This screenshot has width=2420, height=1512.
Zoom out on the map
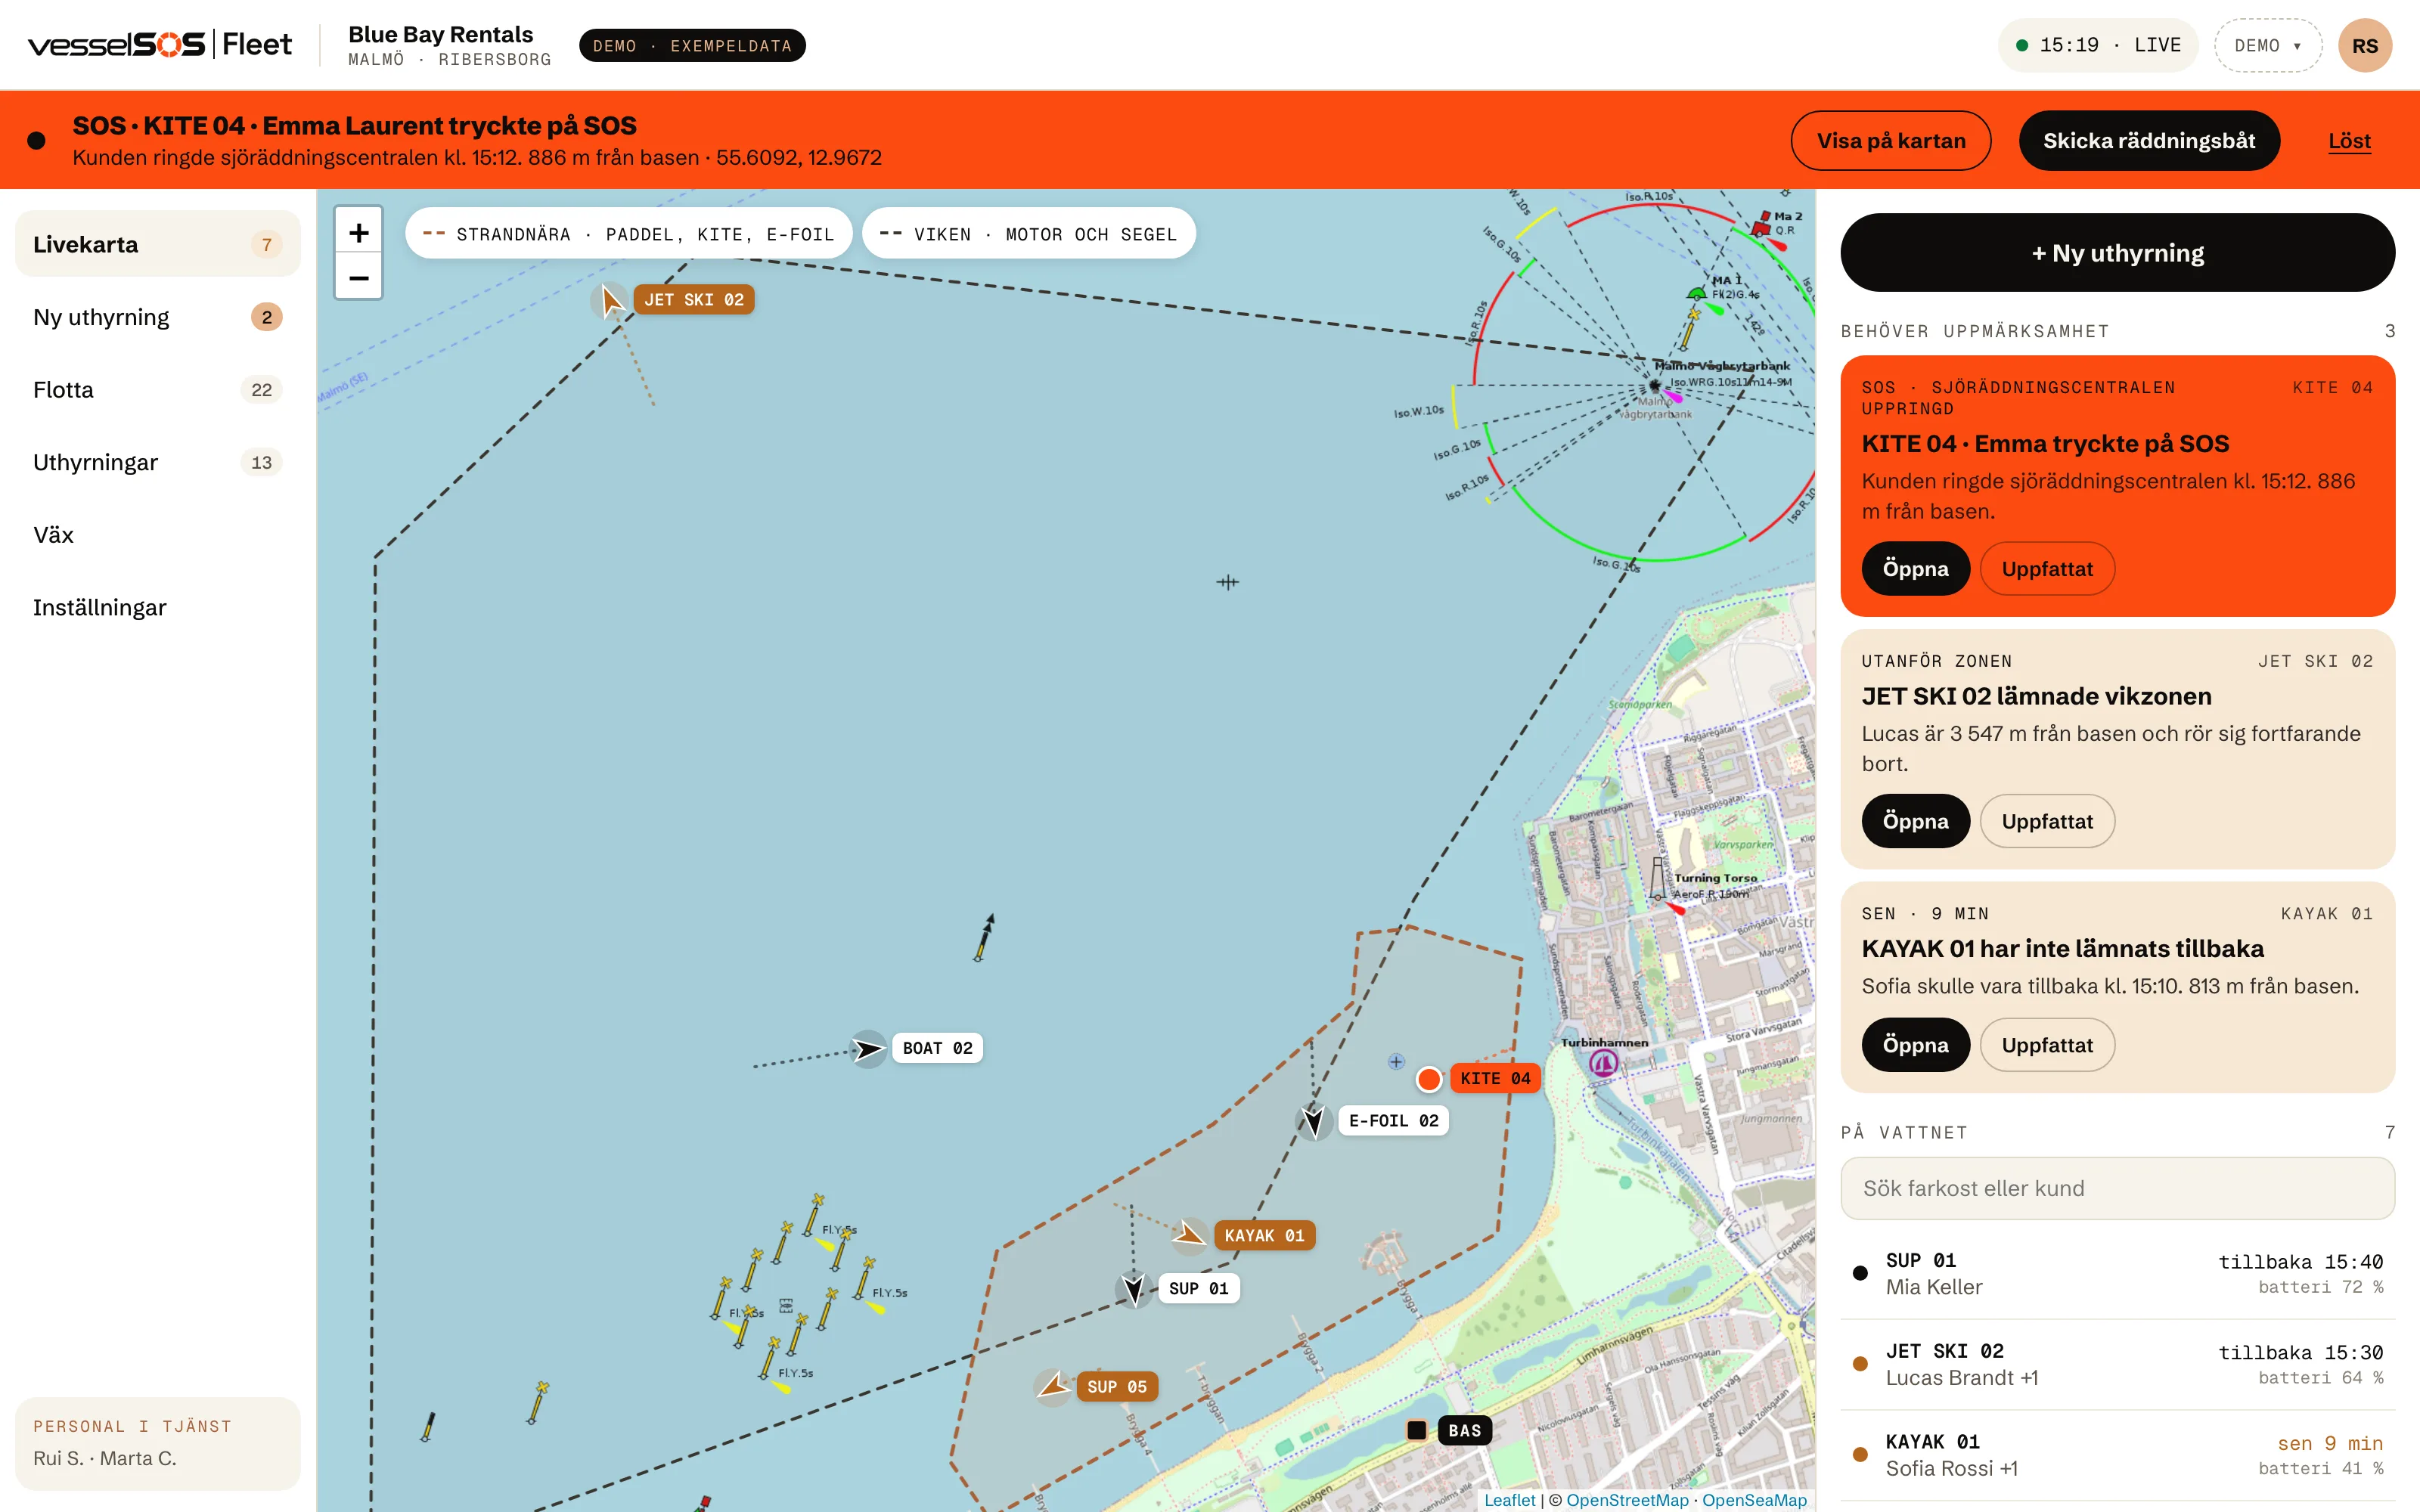358,278
